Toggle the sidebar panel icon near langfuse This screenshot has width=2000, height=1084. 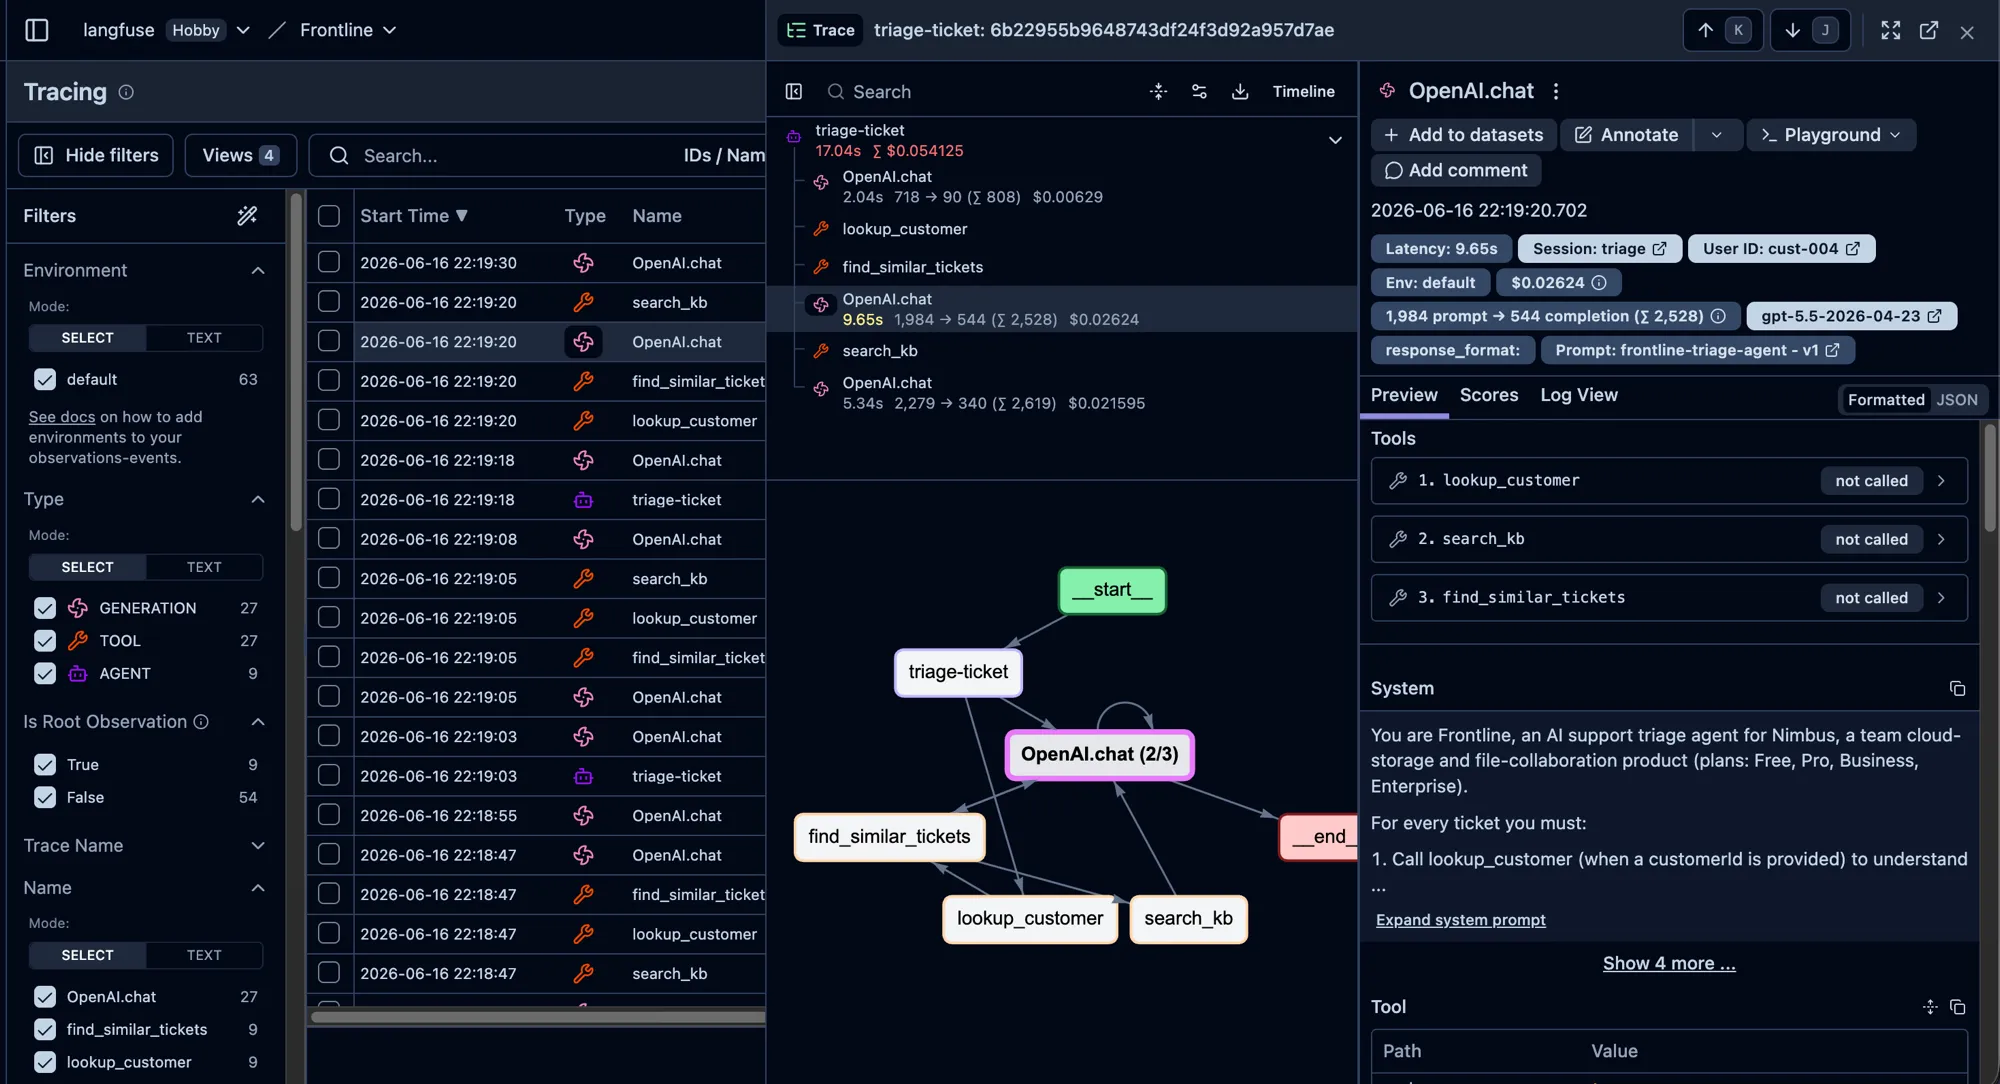(37, 30)
